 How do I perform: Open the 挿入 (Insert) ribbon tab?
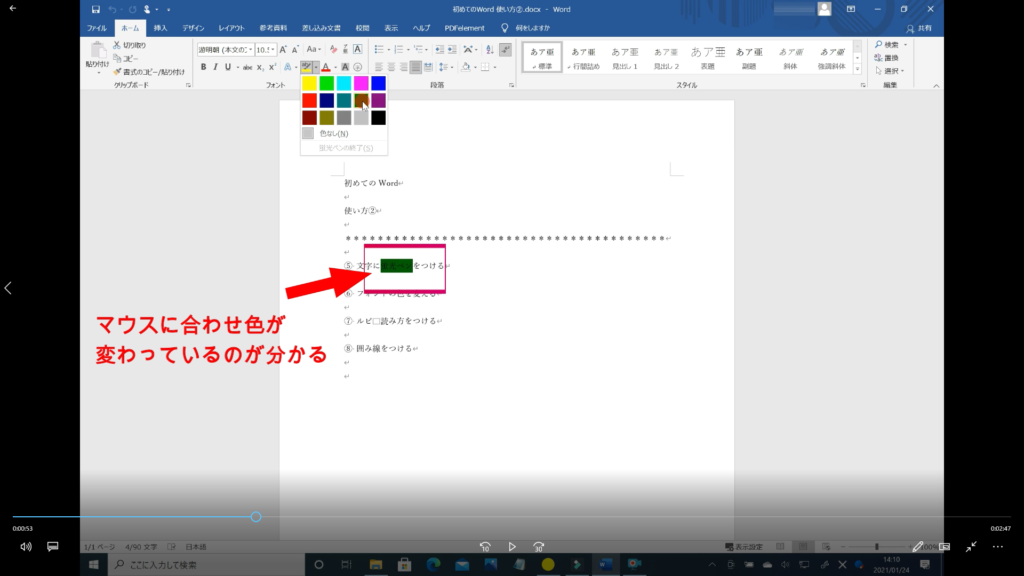tap(160, 28)
